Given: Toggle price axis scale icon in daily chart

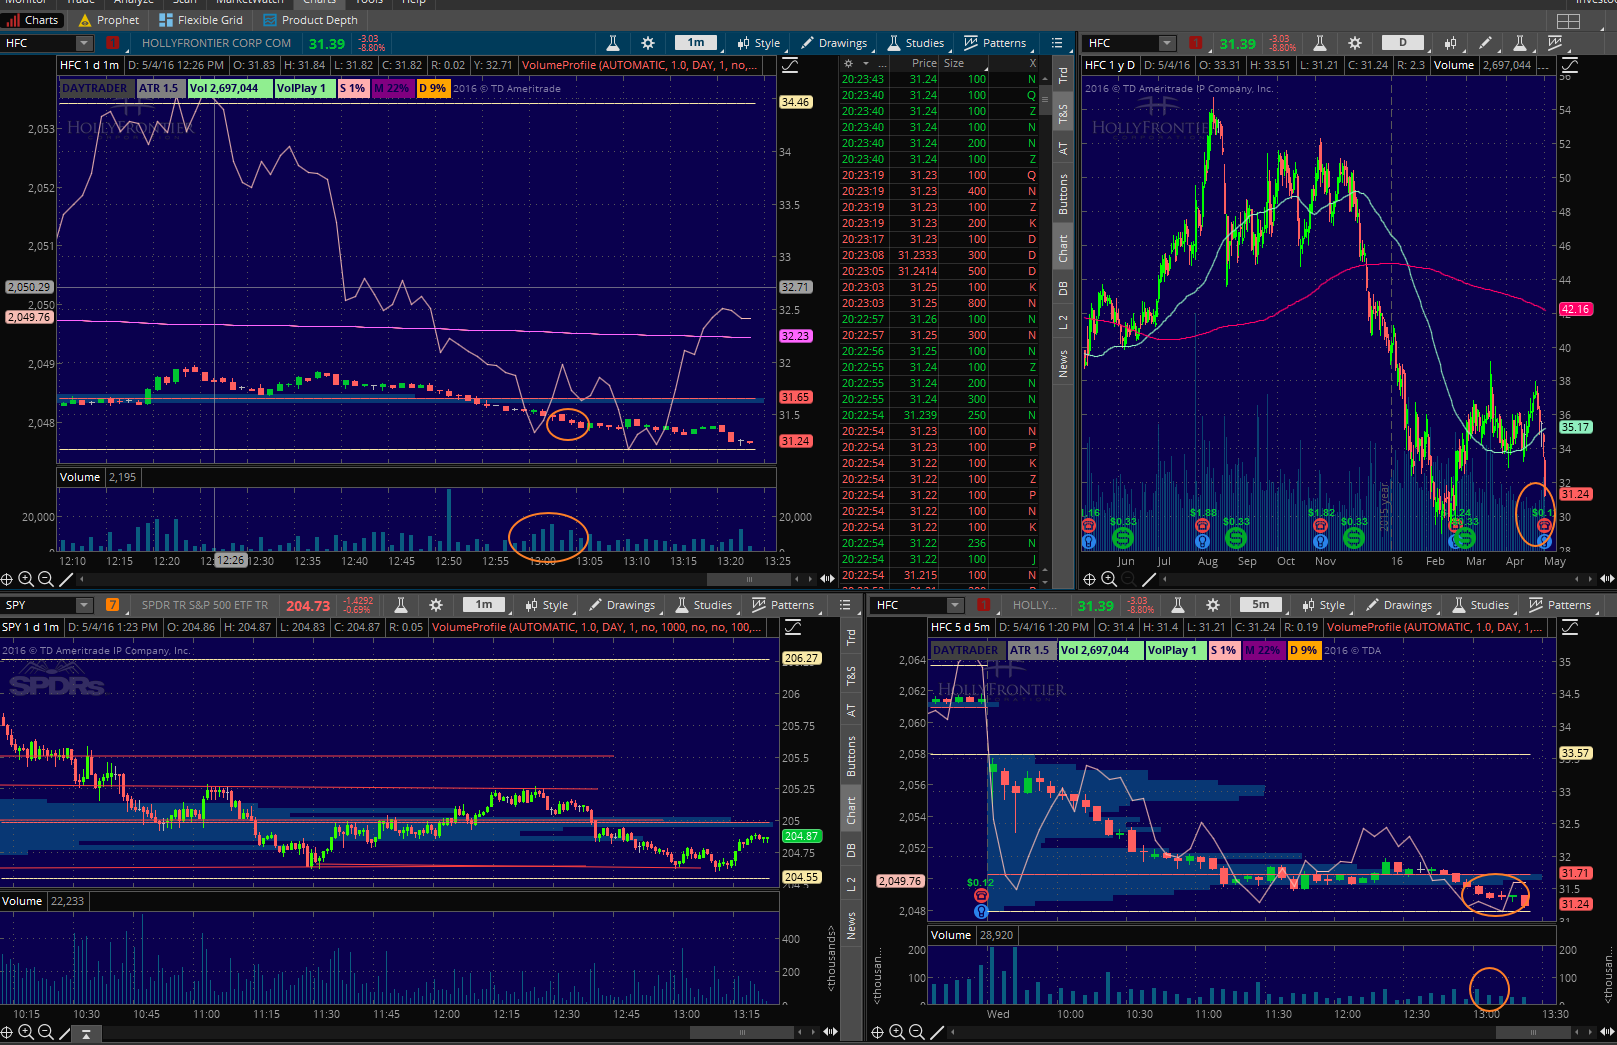Looking at the screenshot, I should pyautogui.click(x=1570, y=65).
